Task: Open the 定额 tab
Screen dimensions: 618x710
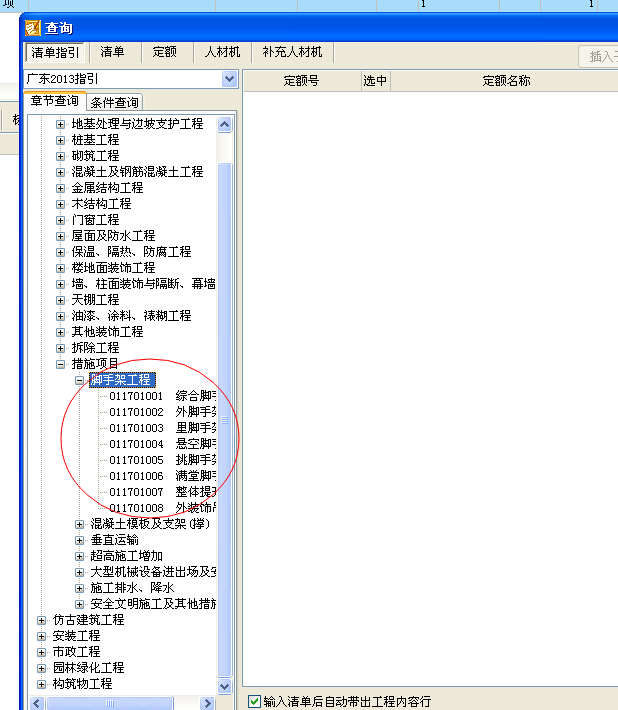Action: (x=164, y=52)
